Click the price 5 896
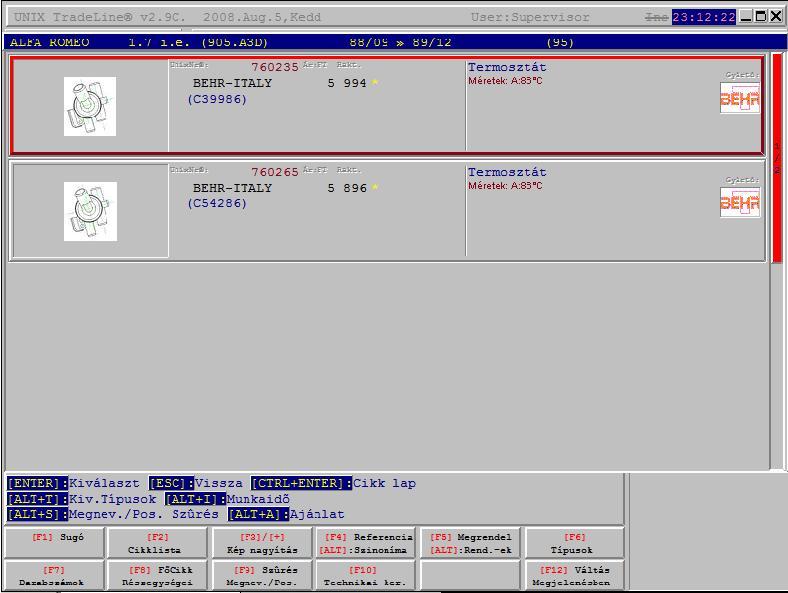Image resolution: width=788 pixels, height=593 pixels. [x=347, y=188]
